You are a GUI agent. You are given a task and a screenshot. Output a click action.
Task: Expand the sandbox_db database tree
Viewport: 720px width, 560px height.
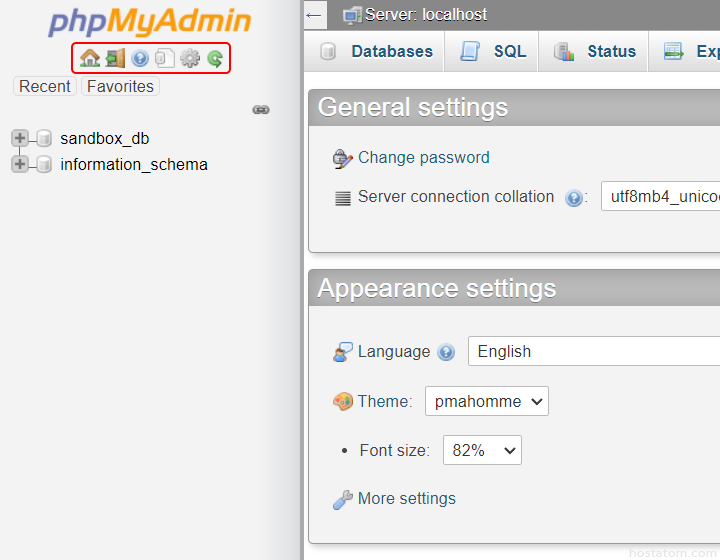coord(20,139)
